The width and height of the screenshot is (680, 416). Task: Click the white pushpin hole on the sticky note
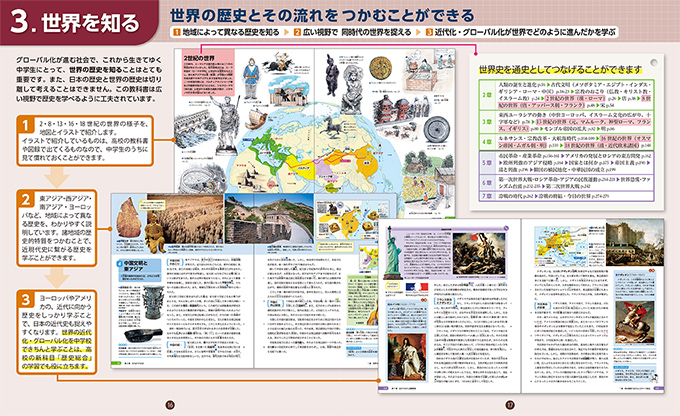(x=654, y=62)
